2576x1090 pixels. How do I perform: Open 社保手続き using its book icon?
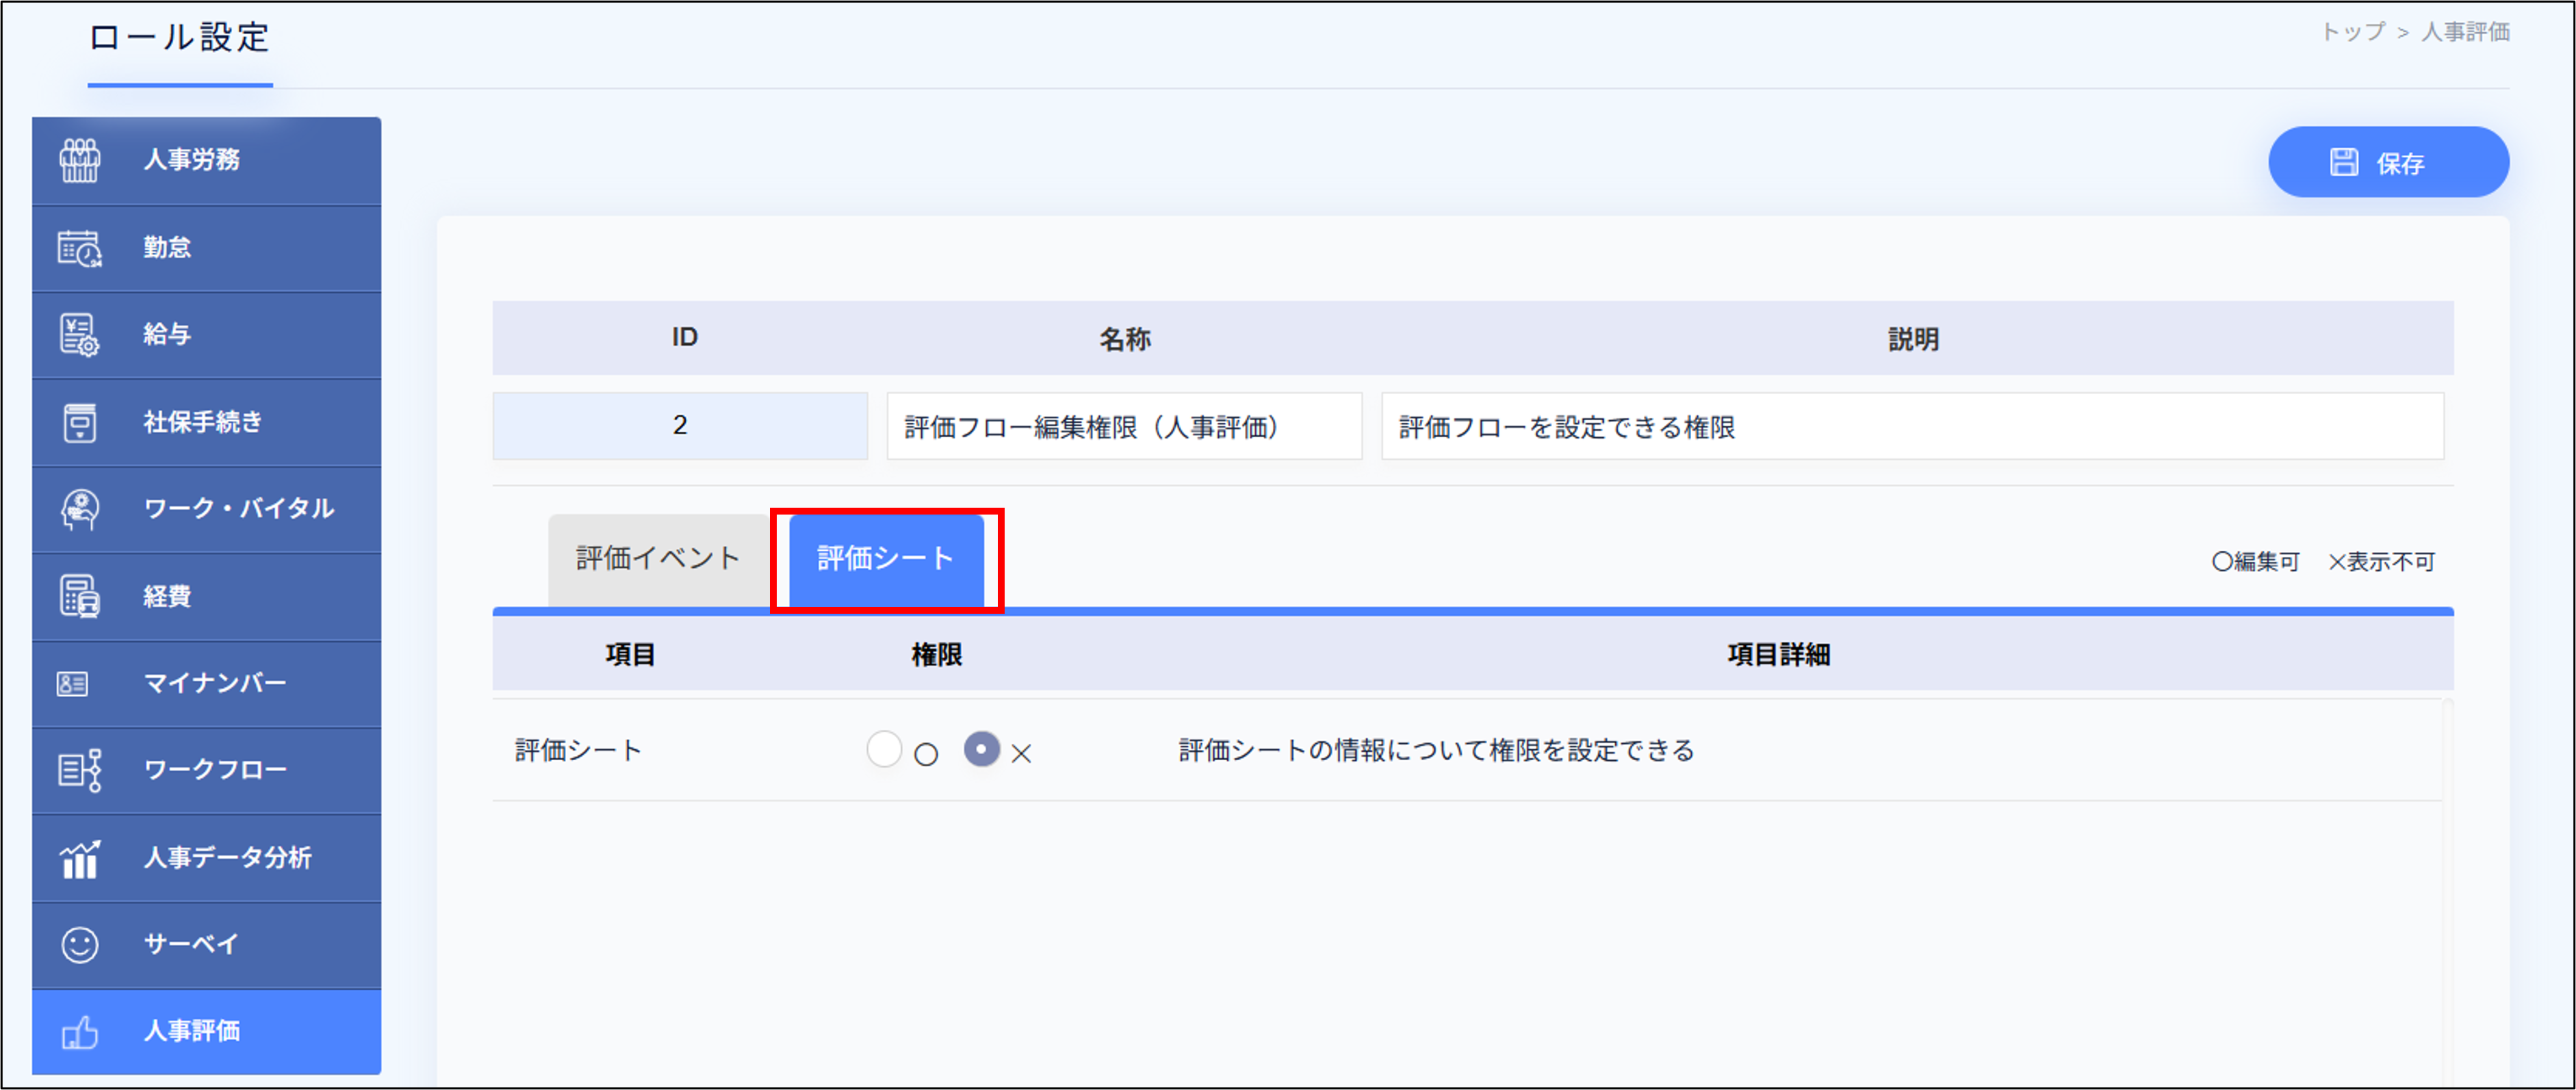80,422
